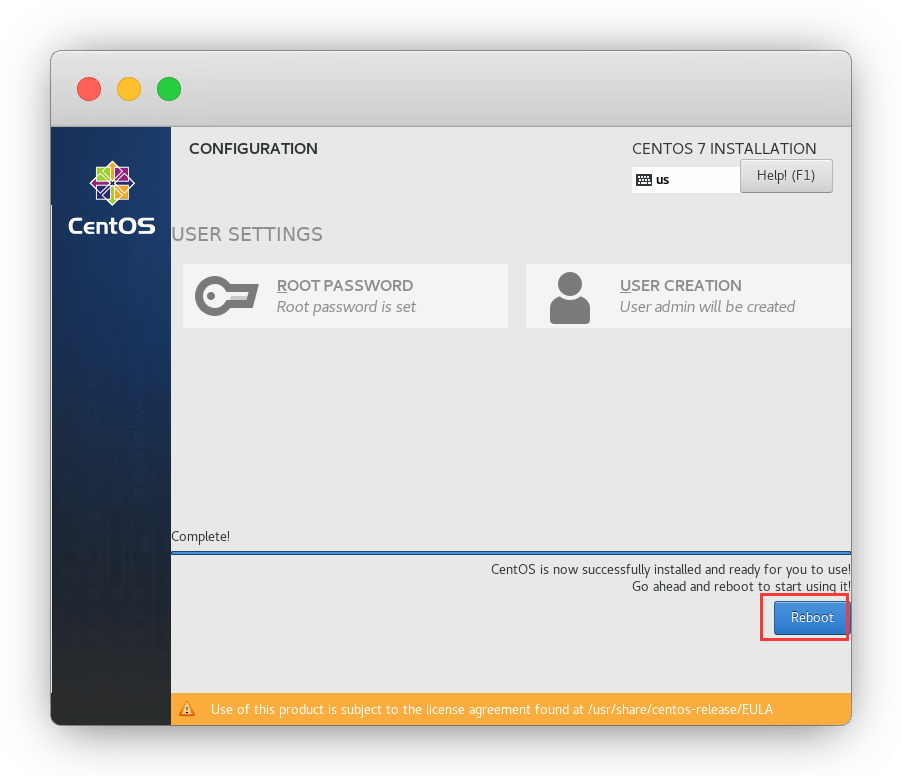This screenshot has width=902, height=776.
Task: Click the 'Complete!' status label
Action: [x=201, y=536]
